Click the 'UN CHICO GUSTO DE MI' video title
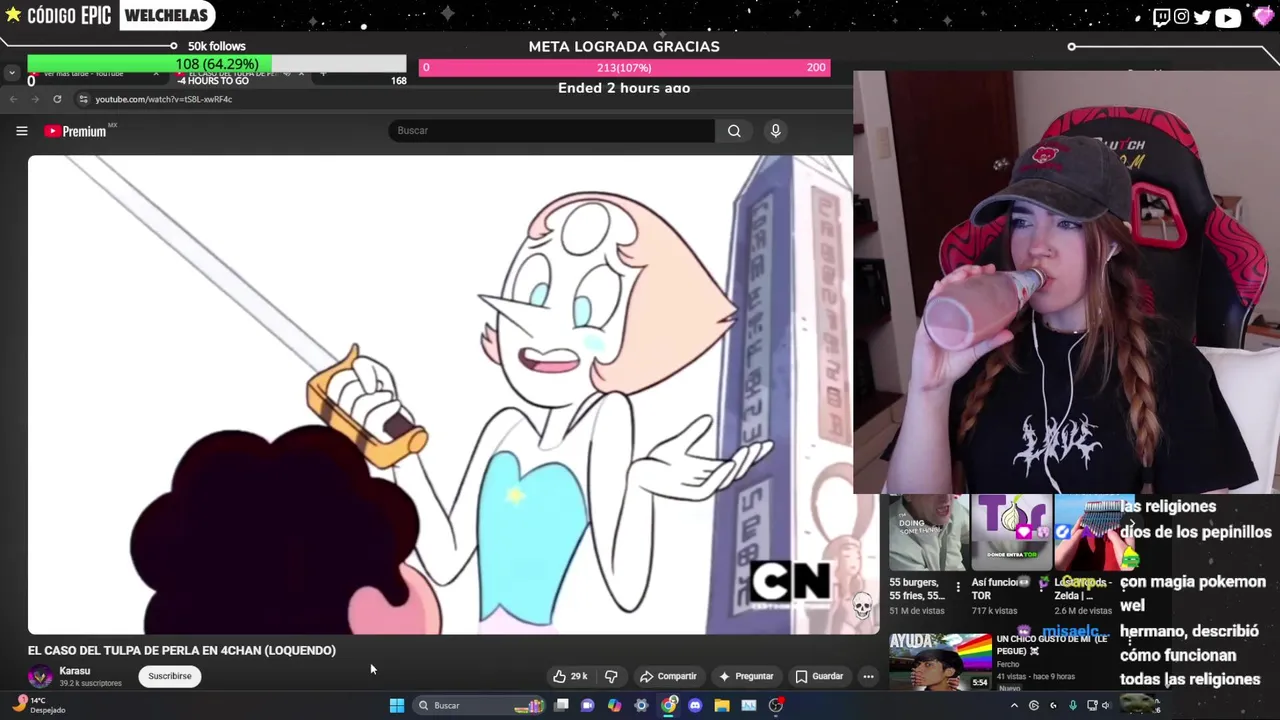This screenshot has height=720, width=1280. pos(1052,644)
